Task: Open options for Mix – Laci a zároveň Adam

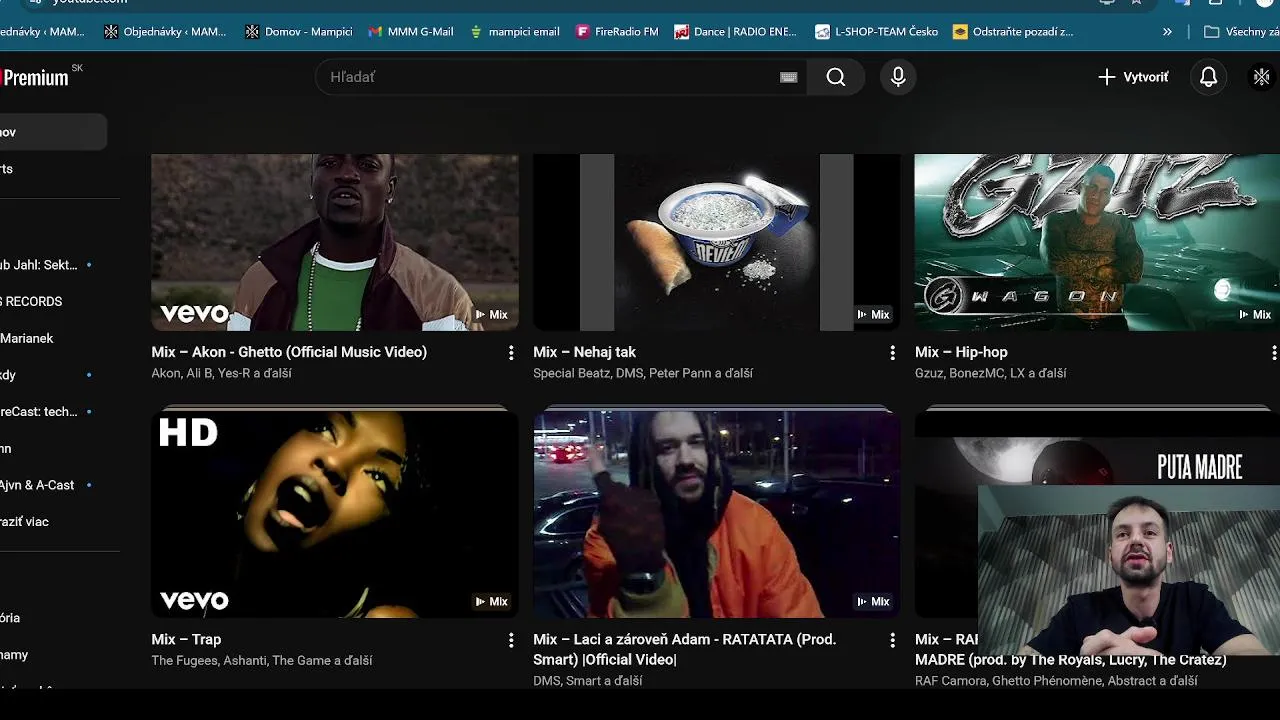Action: click(893, 640)
